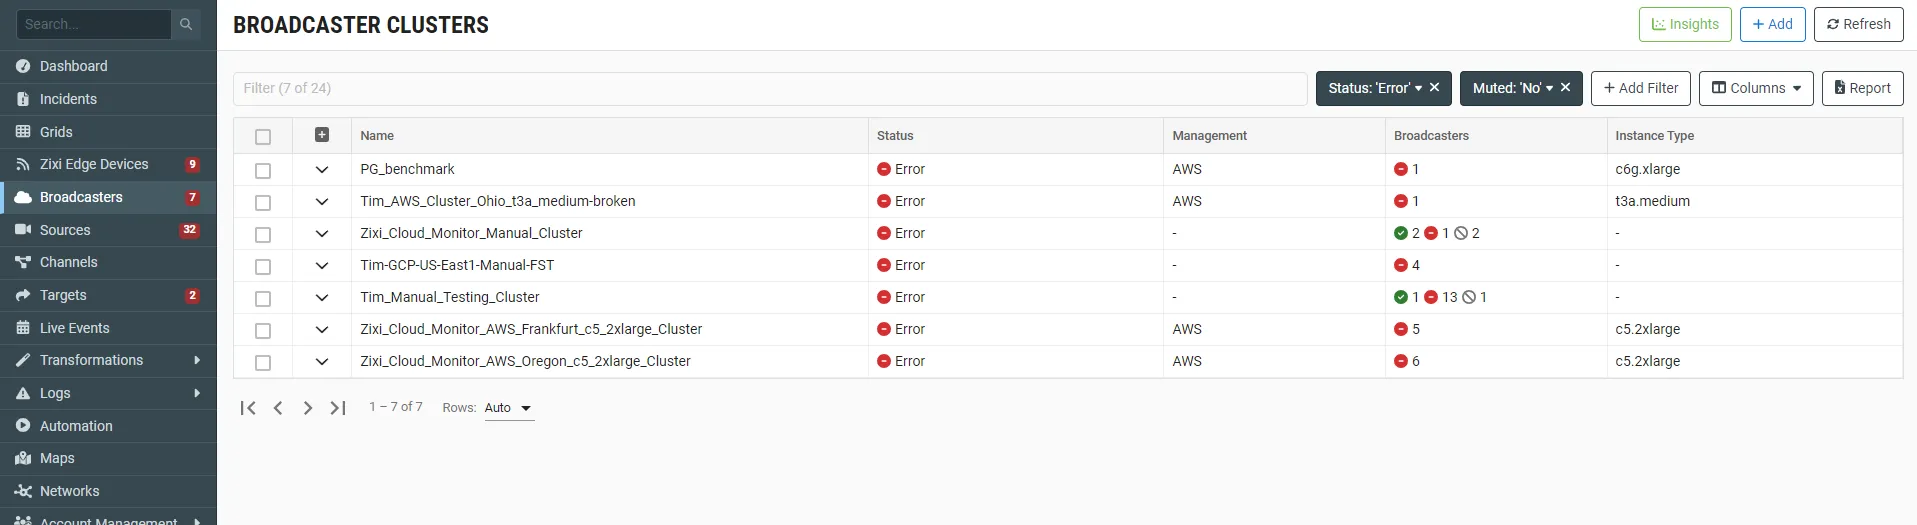
Task: Expand the Tim_AWS_Cluster_Ohio_t3a_medium-broken row
Action: [322, 202]
